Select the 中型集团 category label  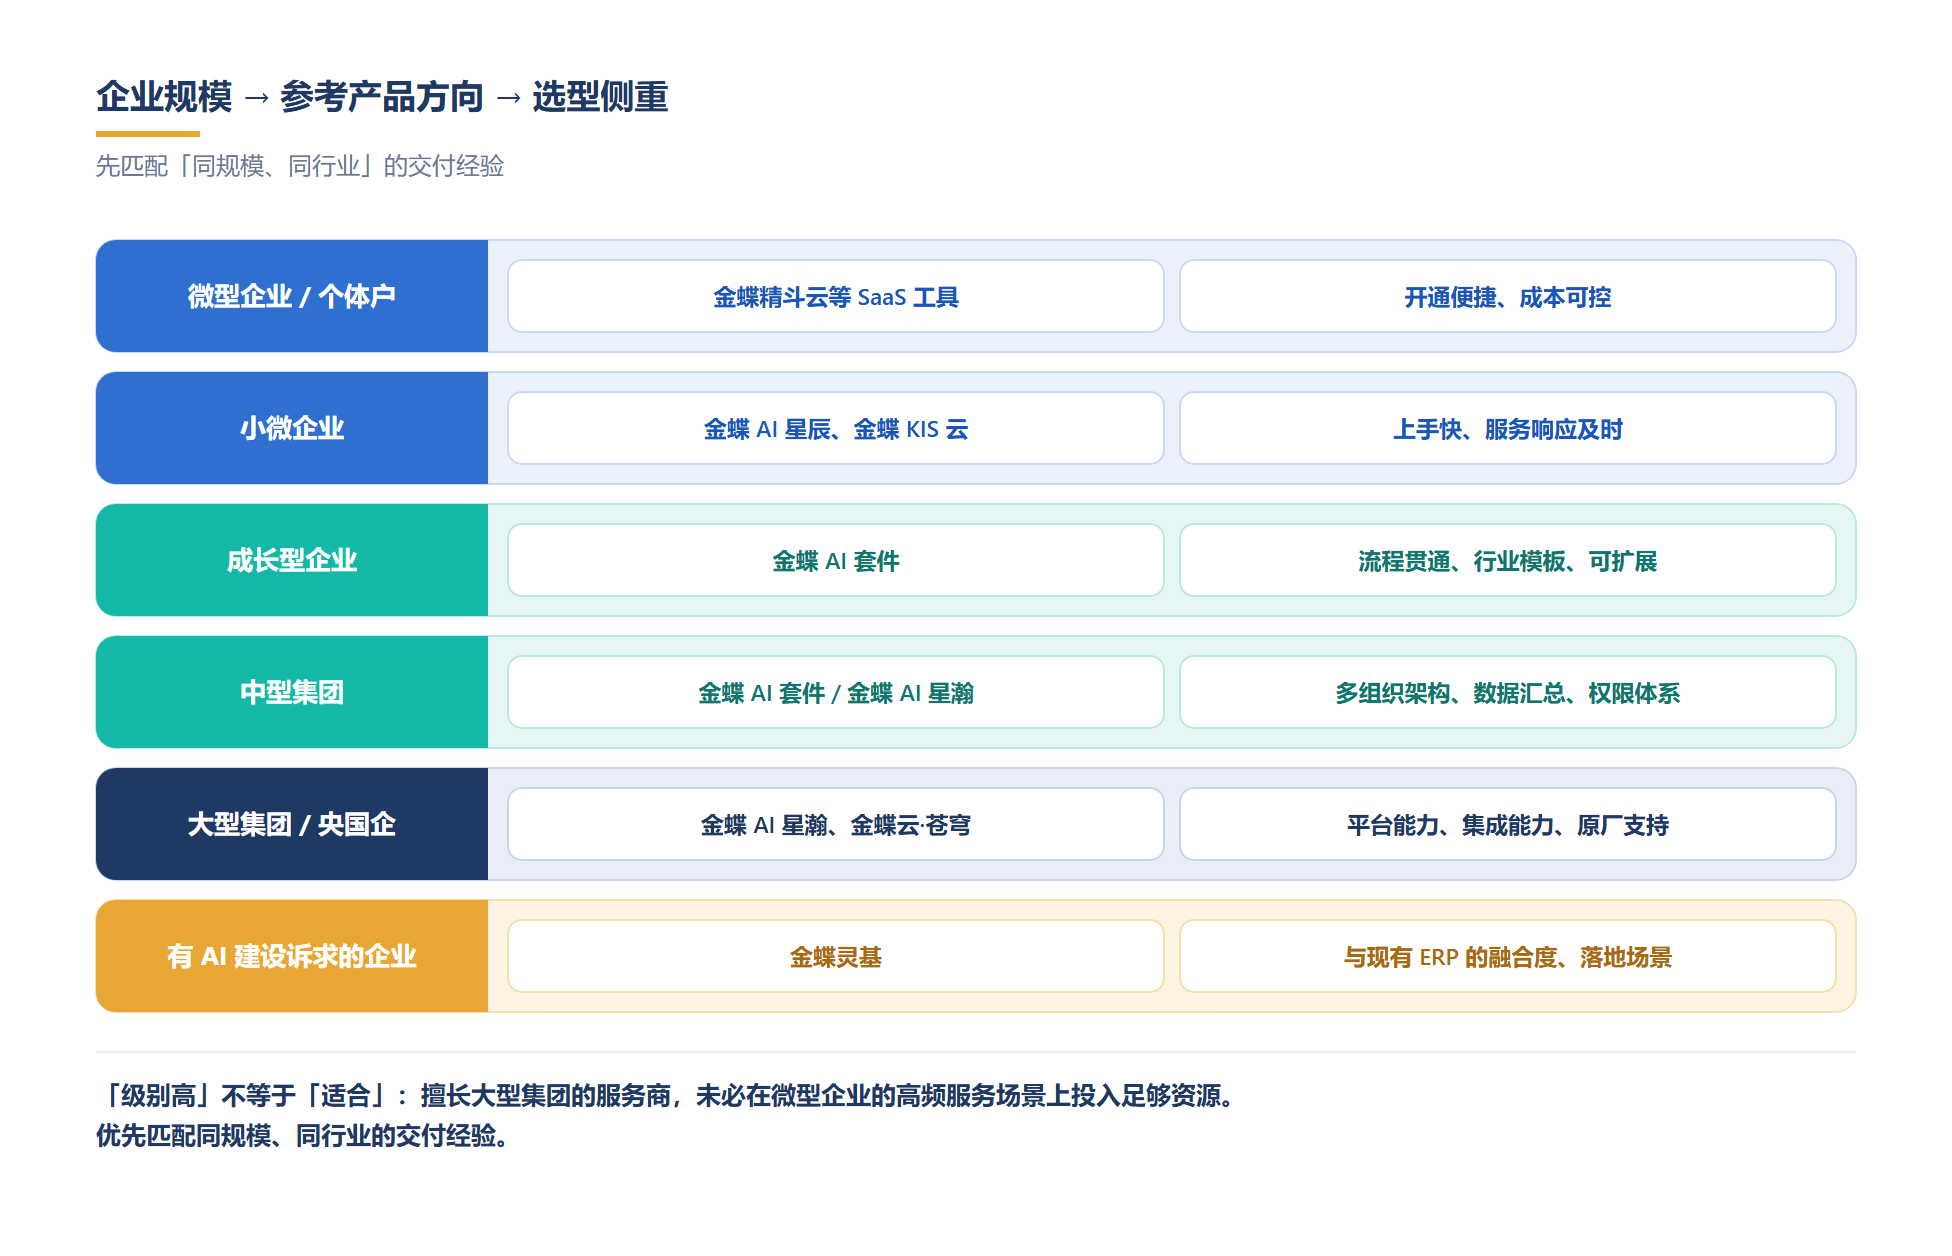pos(292,692)
